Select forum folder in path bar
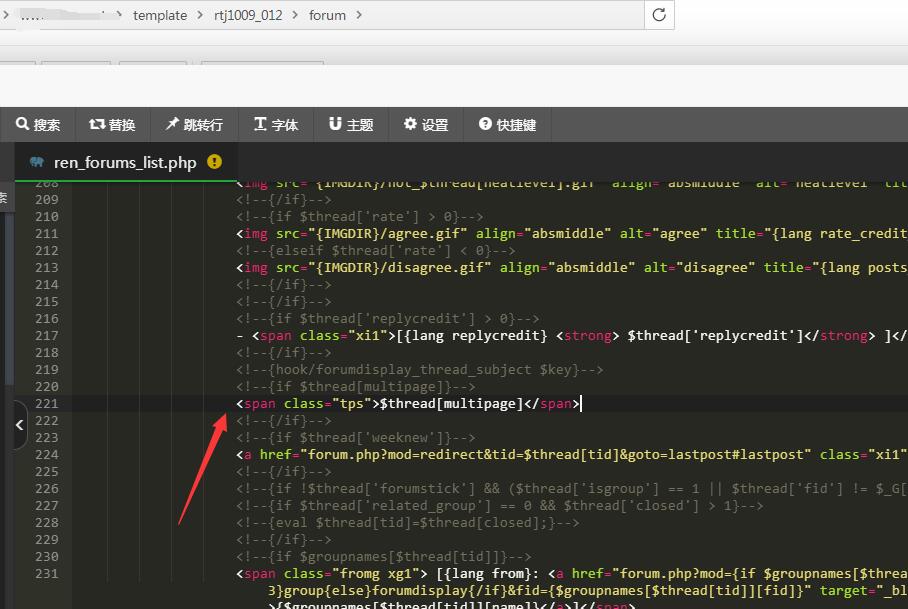This screenshot has width=908, height=609. tap(327, 15)
